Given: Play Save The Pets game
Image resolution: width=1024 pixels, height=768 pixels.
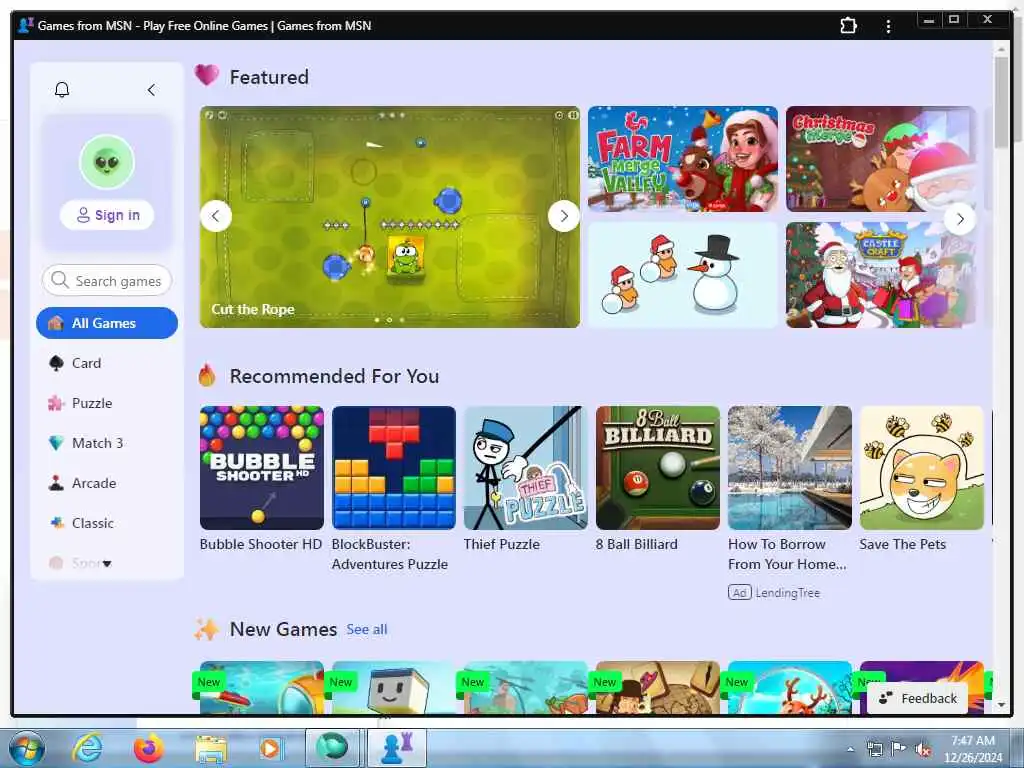Looking at the screenshot, I should pos(921,468).
